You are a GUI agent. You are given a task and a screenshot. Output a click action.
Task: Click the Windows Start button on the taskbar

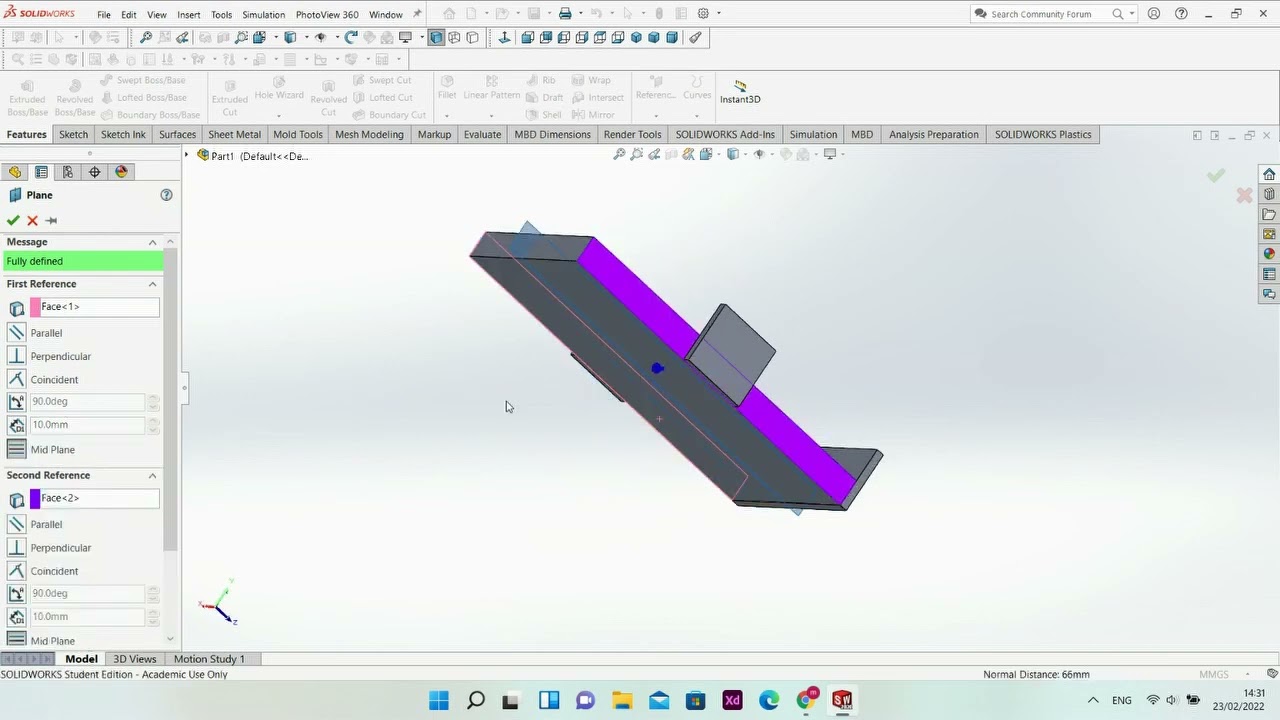point(439,700)
